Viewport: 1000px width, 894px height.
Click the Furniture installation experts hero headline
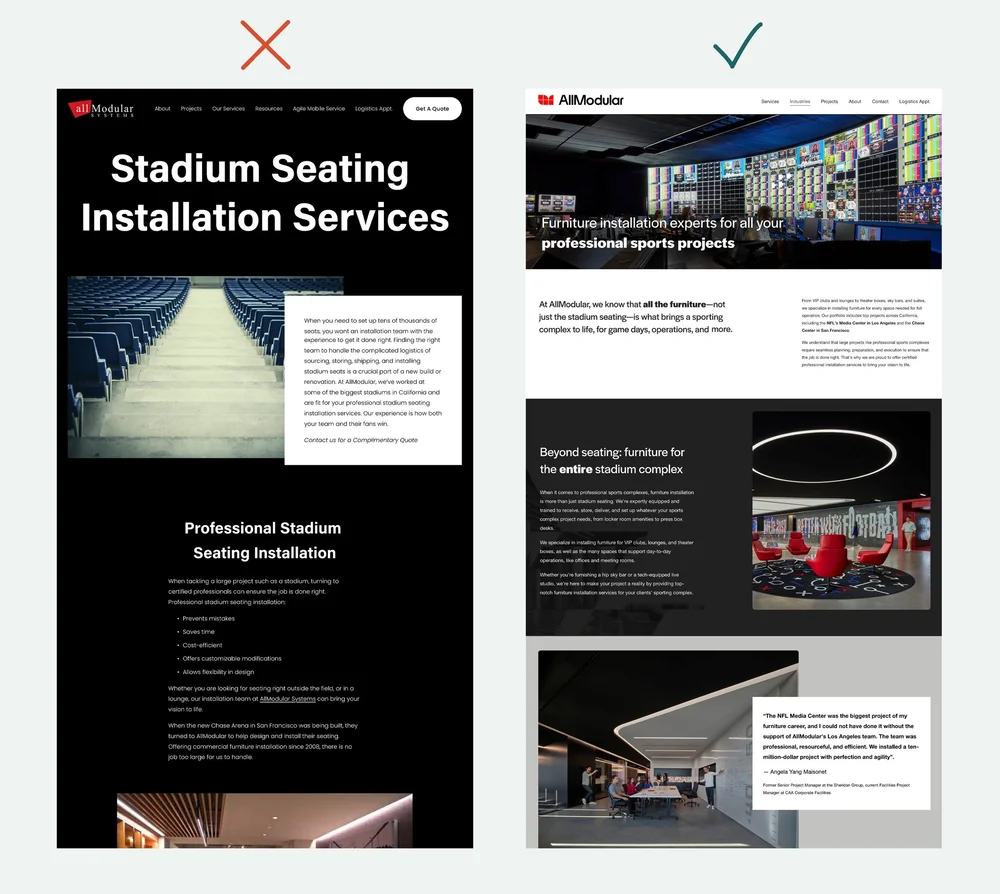662,233
